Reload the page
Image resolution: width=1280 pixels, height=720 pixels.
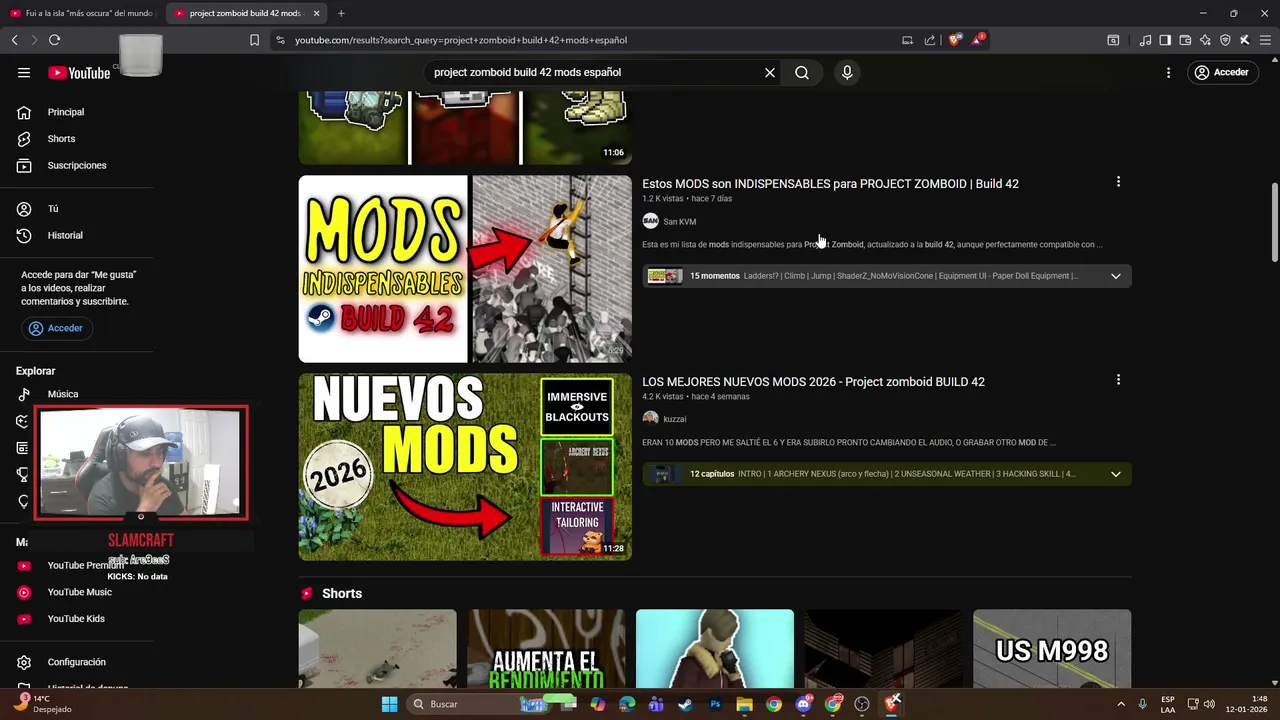click(x=54, y=40)
